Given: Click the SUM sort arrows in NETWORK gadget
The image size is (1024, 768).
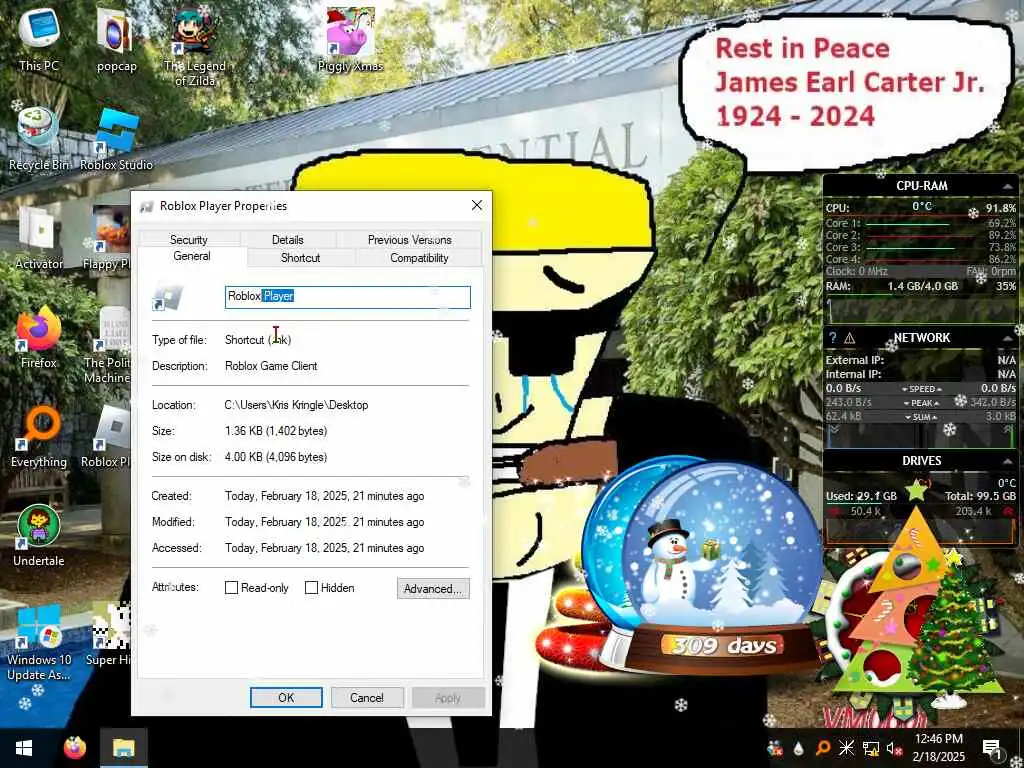Looking at the screenshot, I should (922, 417).
